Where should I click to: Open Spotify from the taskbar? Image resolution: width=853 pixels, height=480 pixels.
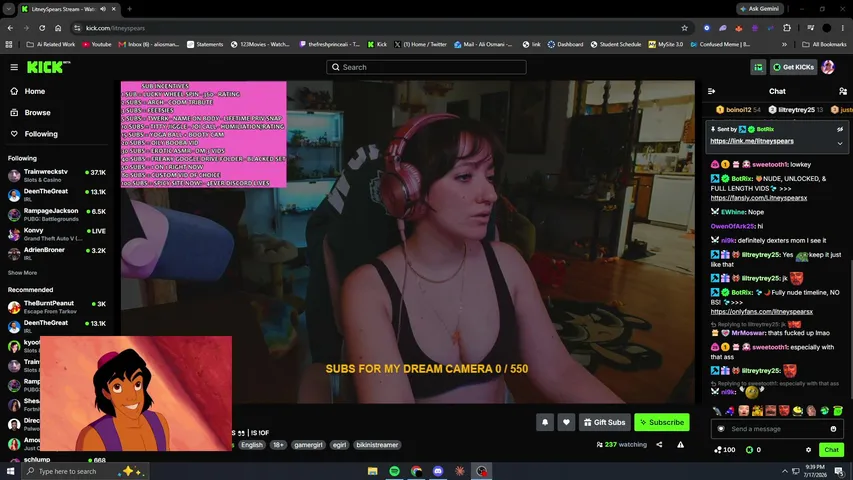coord(394,471)
